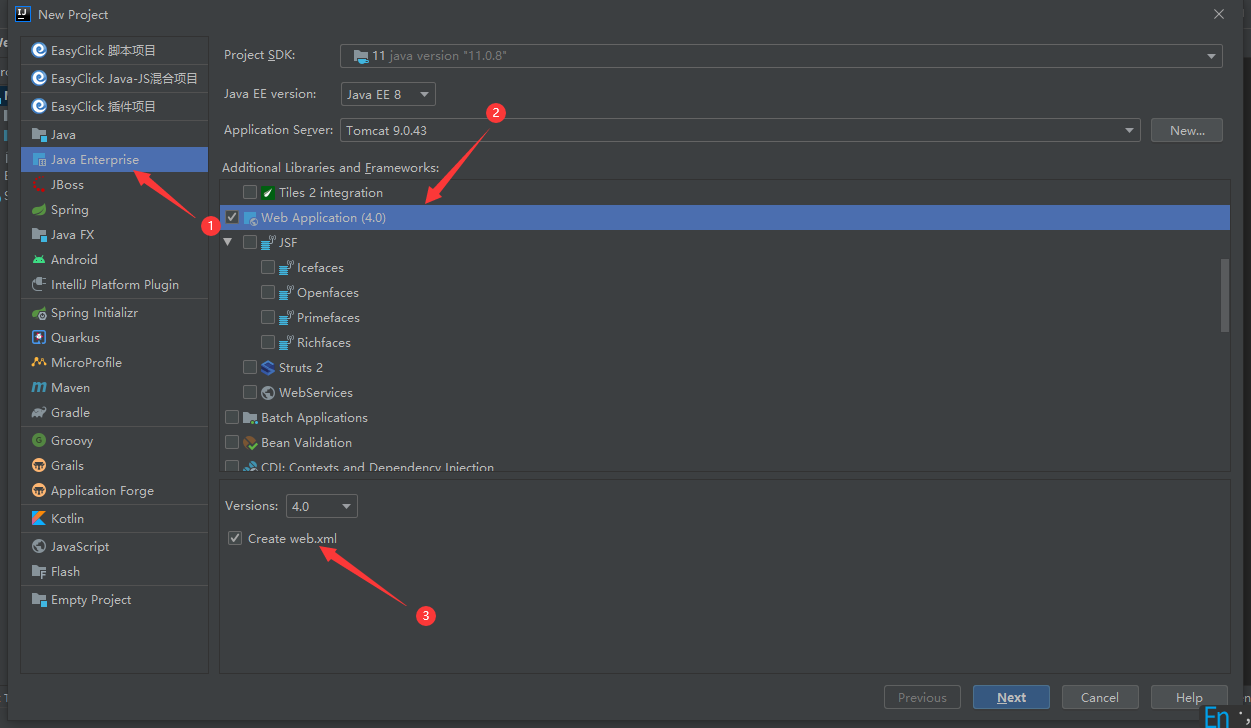Open Help for New Project dialog
The image size is (1251, 728).
[x=1189, y=698]
